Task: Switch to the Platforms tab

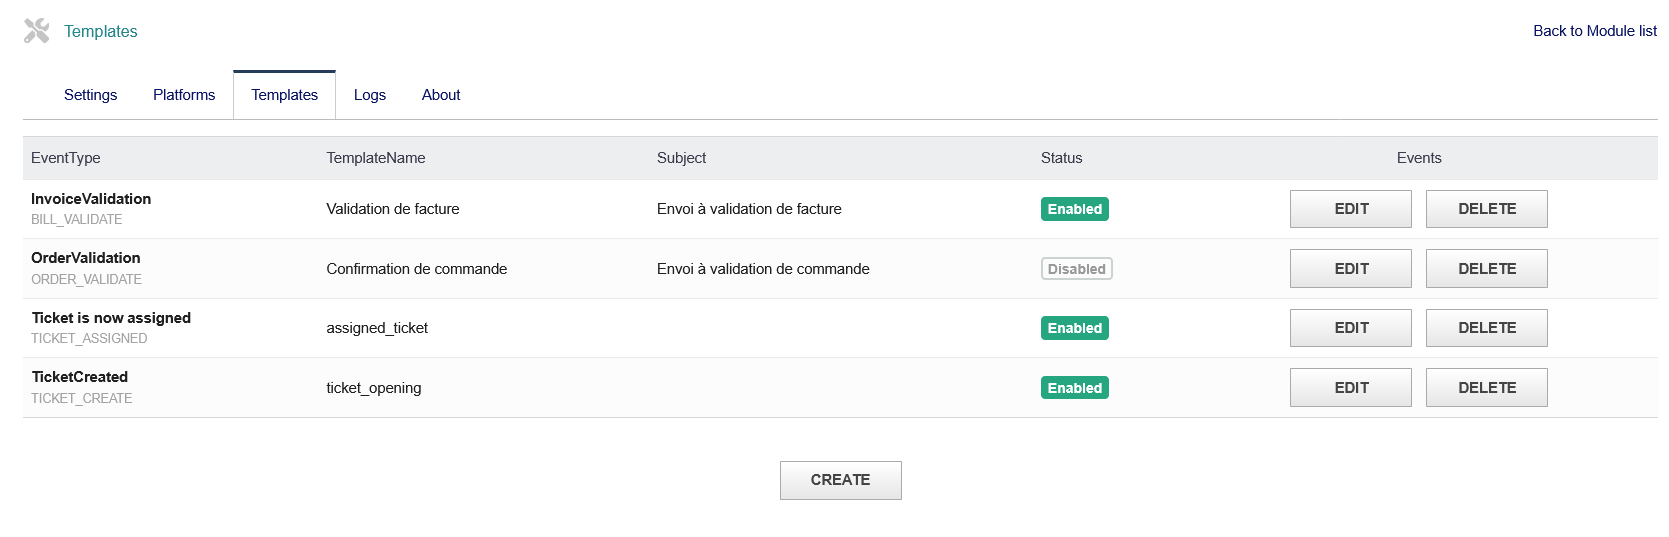Action: [x=184, y=95]
